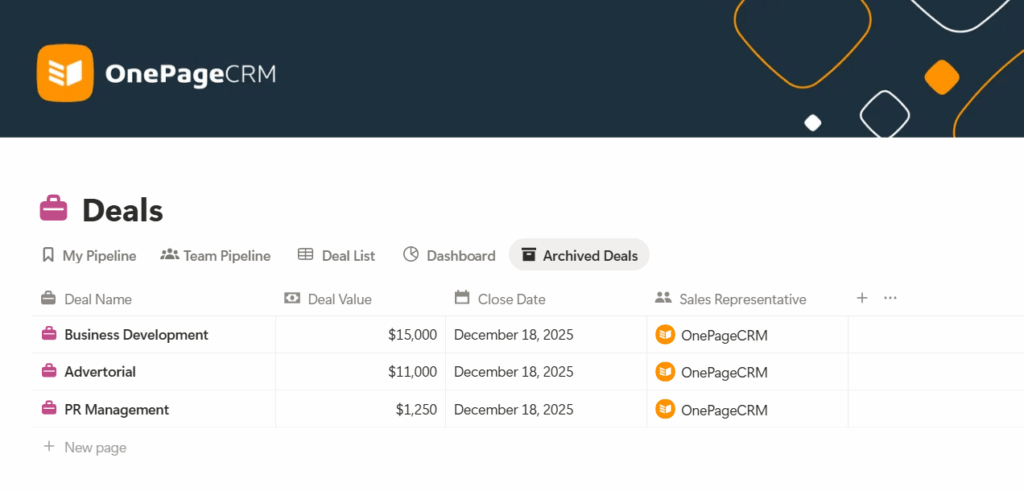Screen dimensions: 1024x491
Task: Click close date of PR Management row
Action: pyautogui.click(x=513, y=409)
